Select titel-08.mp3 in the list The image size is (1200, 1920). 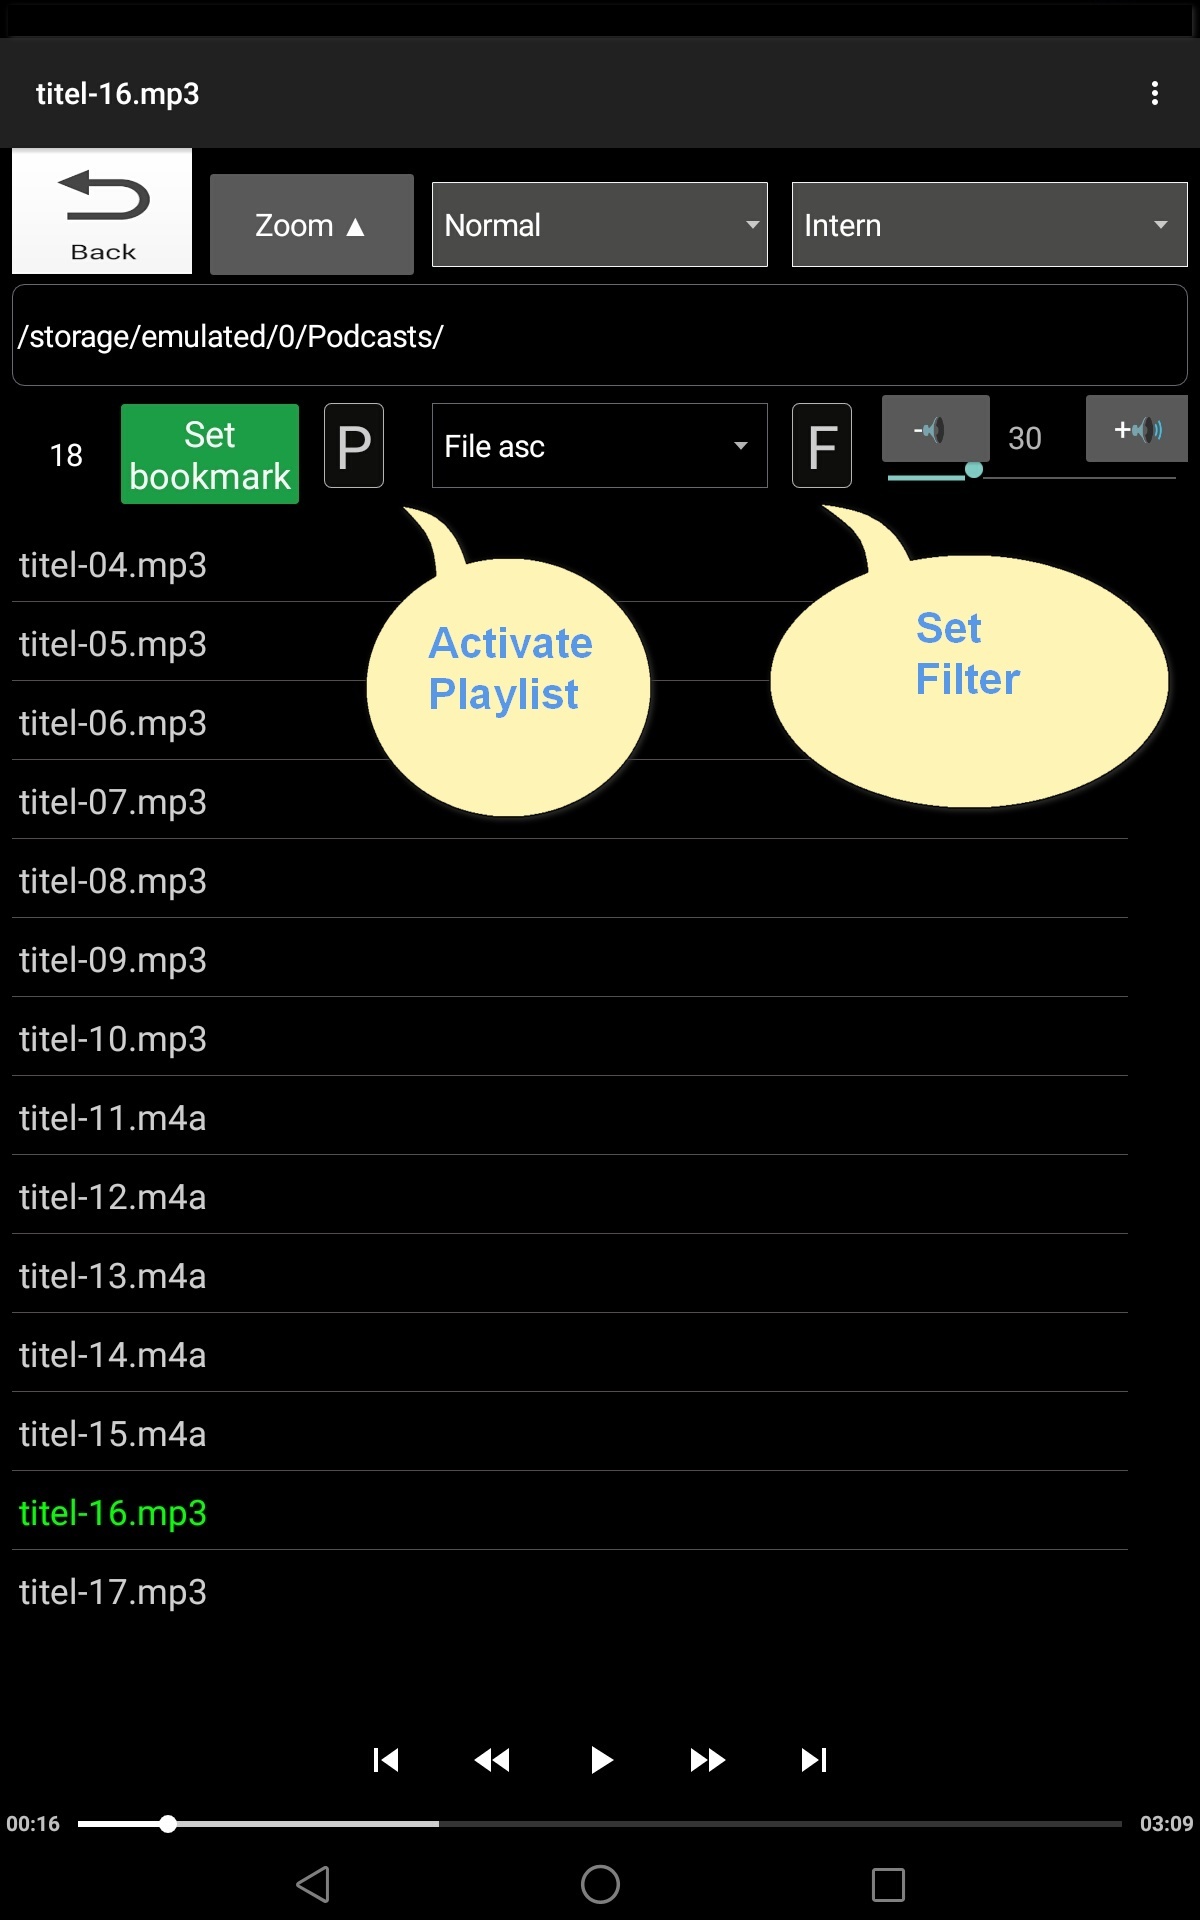coord(570,880)
